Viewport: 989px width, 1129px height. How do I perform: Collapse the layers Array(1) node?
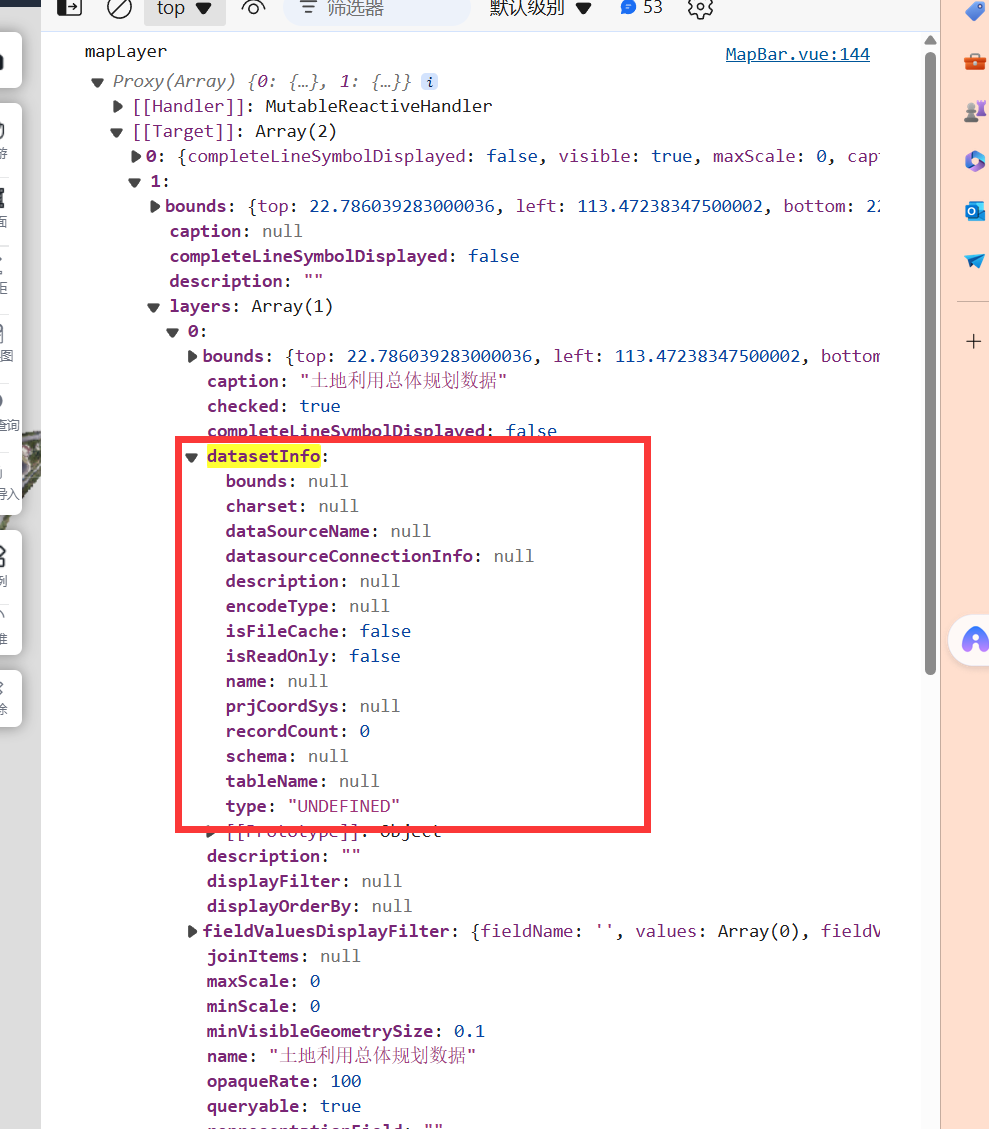coord(154,307)
